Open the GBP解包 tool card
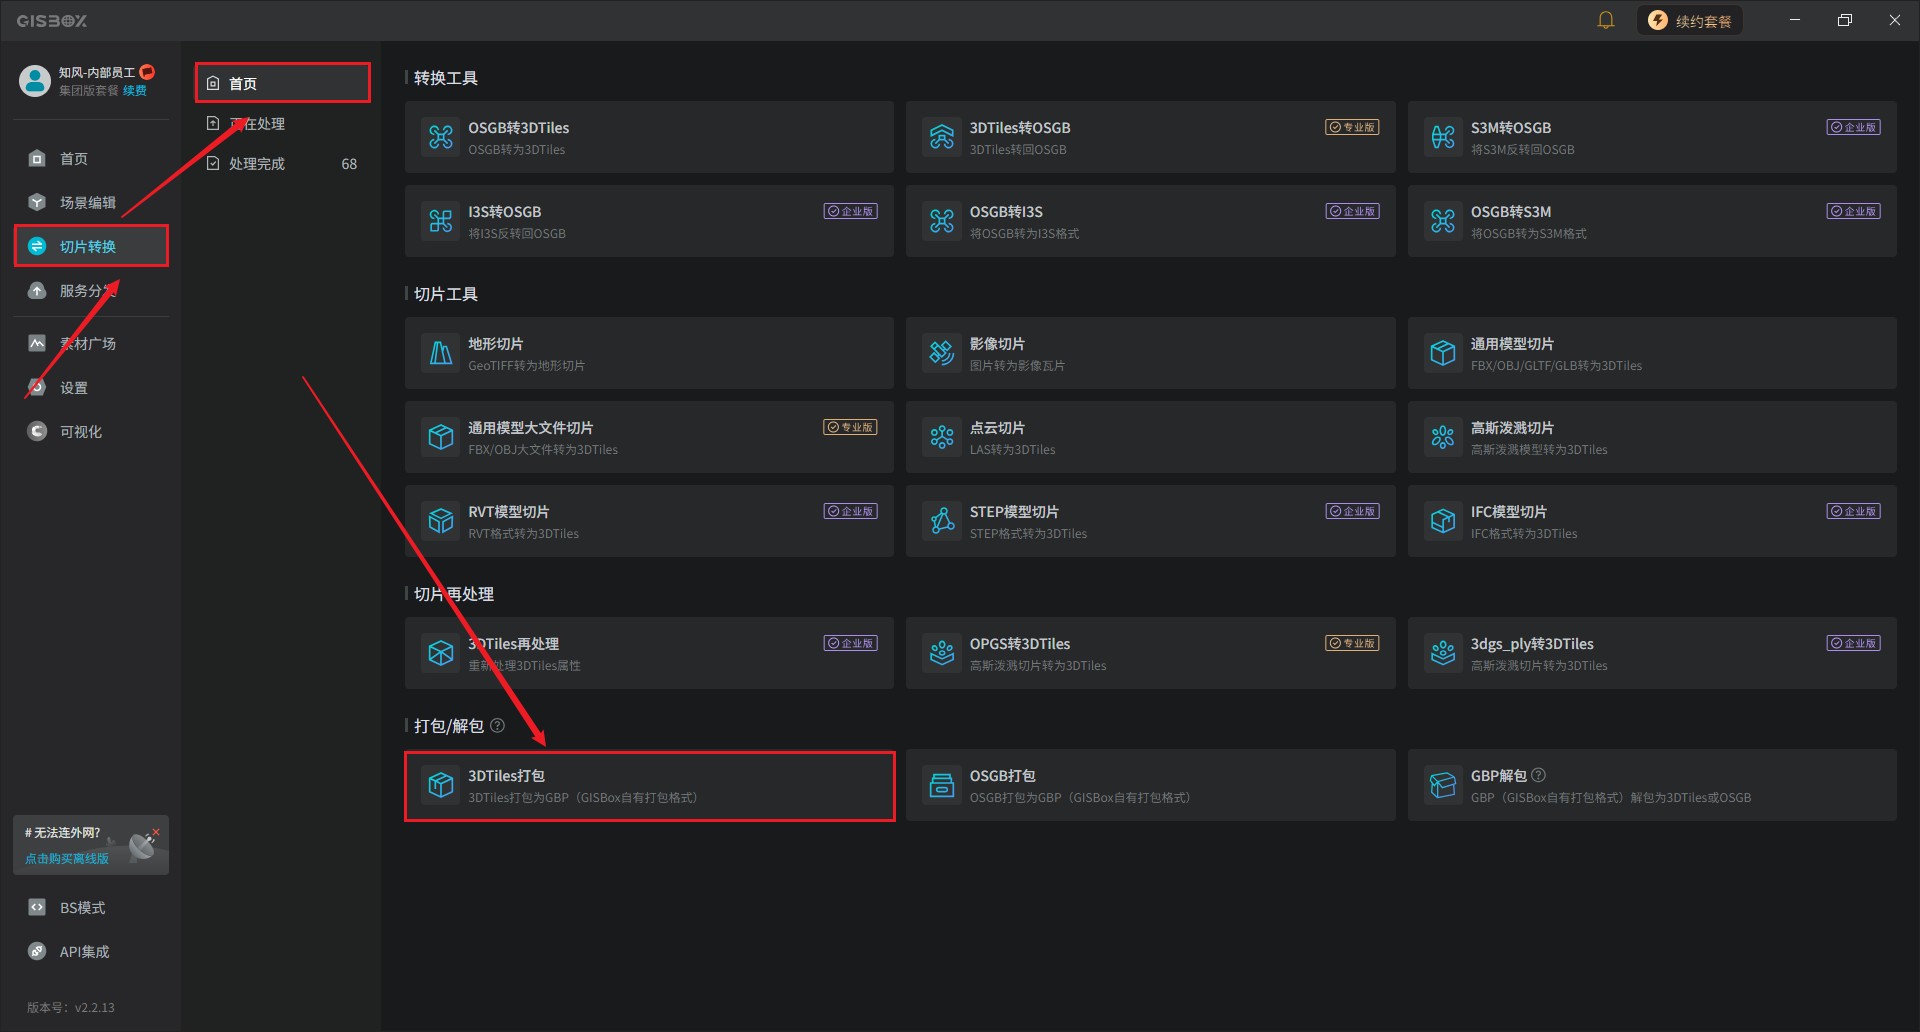Screen dimensions: 1920x1032 1652,786
